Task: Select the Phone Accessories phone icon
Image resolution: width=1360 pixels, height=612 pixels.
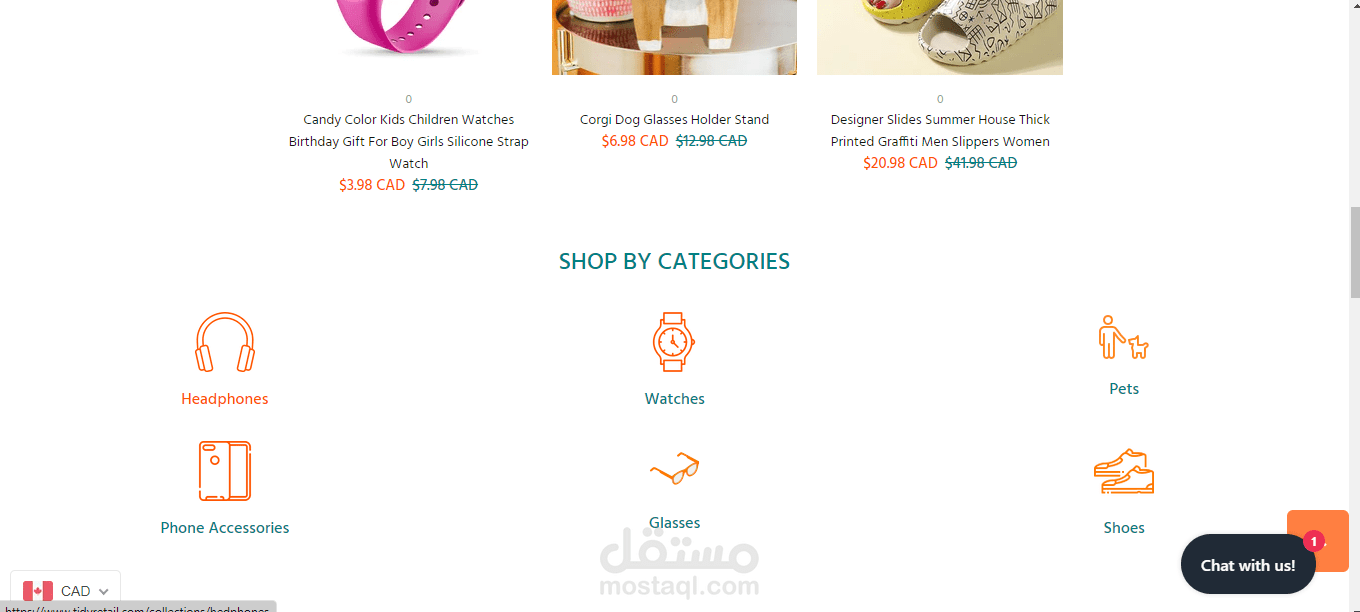Action: tap(225, 471)
